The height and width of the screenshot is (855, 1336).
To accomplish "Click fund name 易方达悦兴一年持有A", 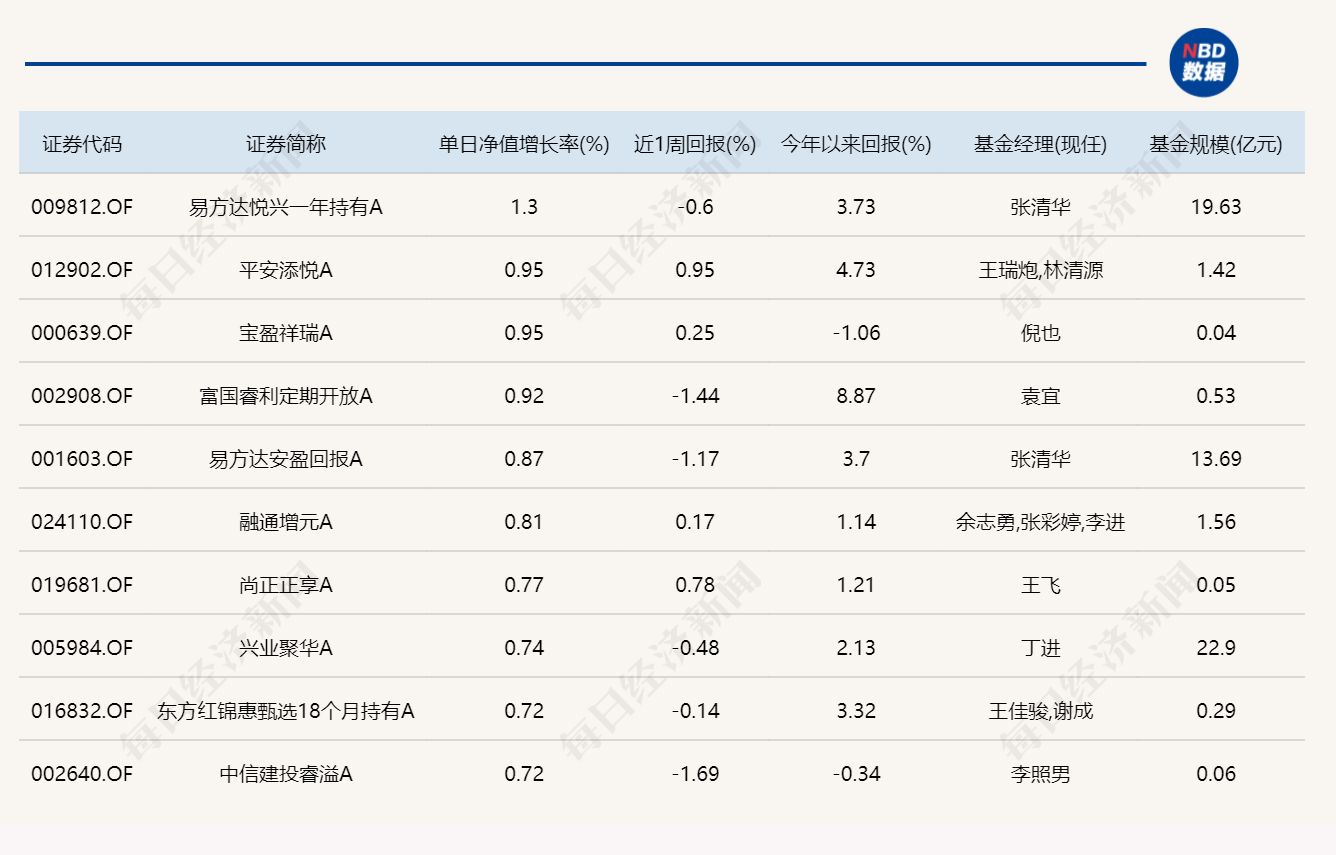I will click(286, 207).
